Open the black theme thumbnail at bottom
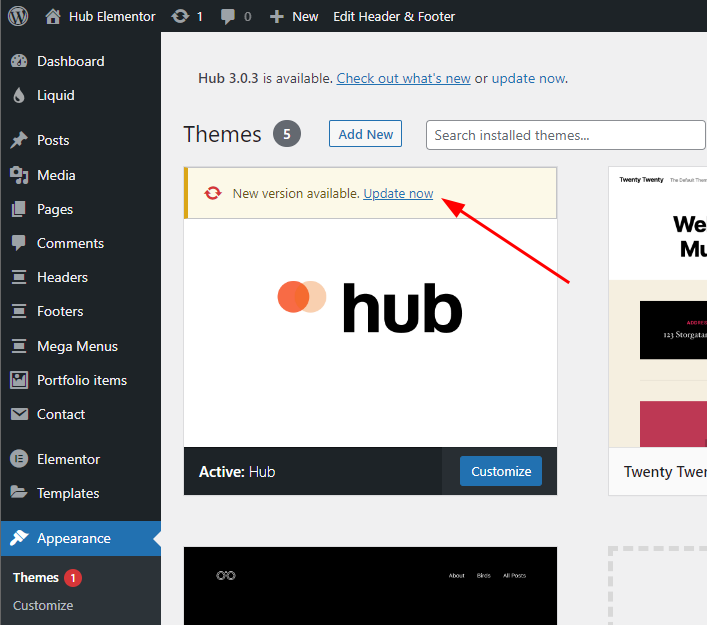 (x=370, y=586)
